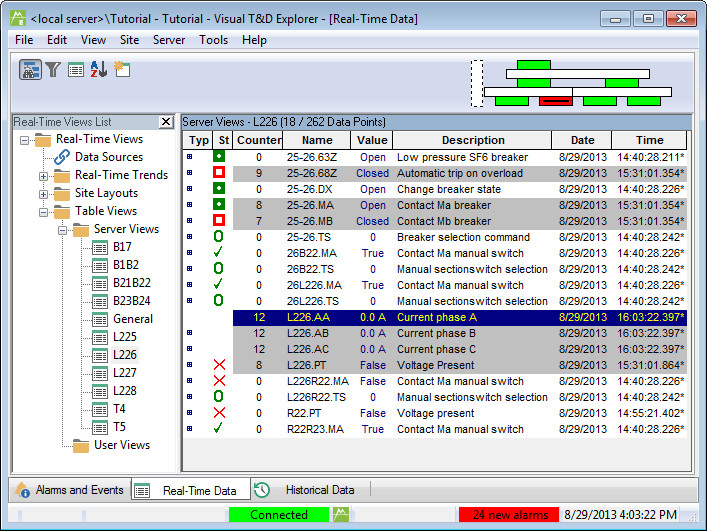Select the L228 view icon

pyautogui.click(x=100, y=392)
